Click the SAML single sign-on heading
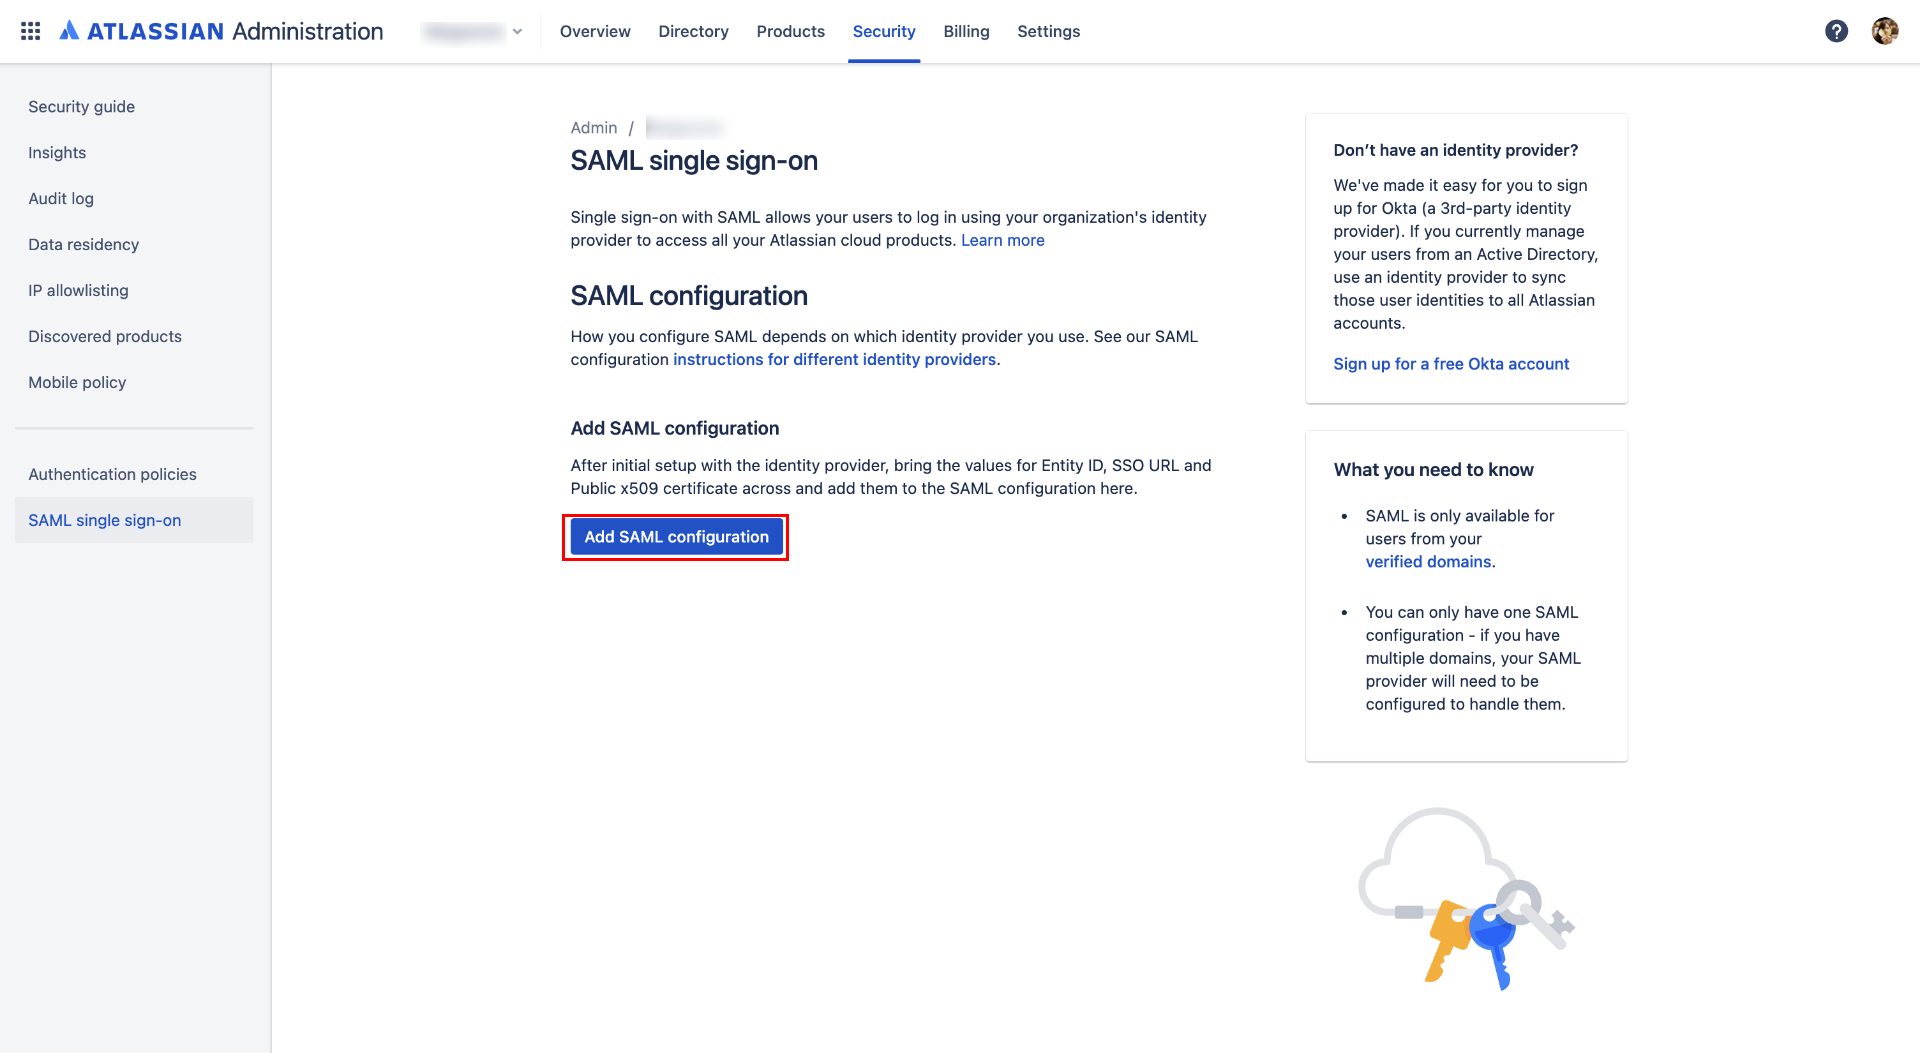The image size is (1920, 1053). pyautogui.click(x=694, y=162)
